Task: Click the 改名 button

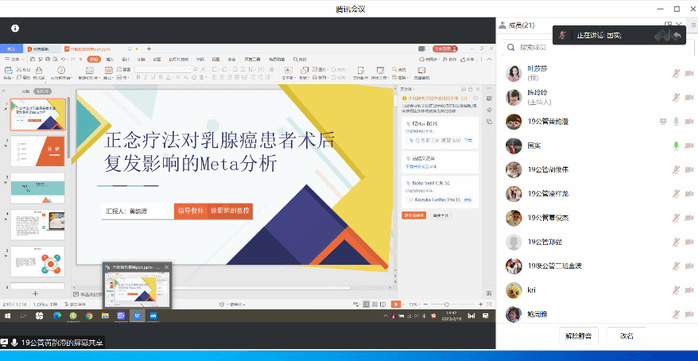Action: [626, 336]
